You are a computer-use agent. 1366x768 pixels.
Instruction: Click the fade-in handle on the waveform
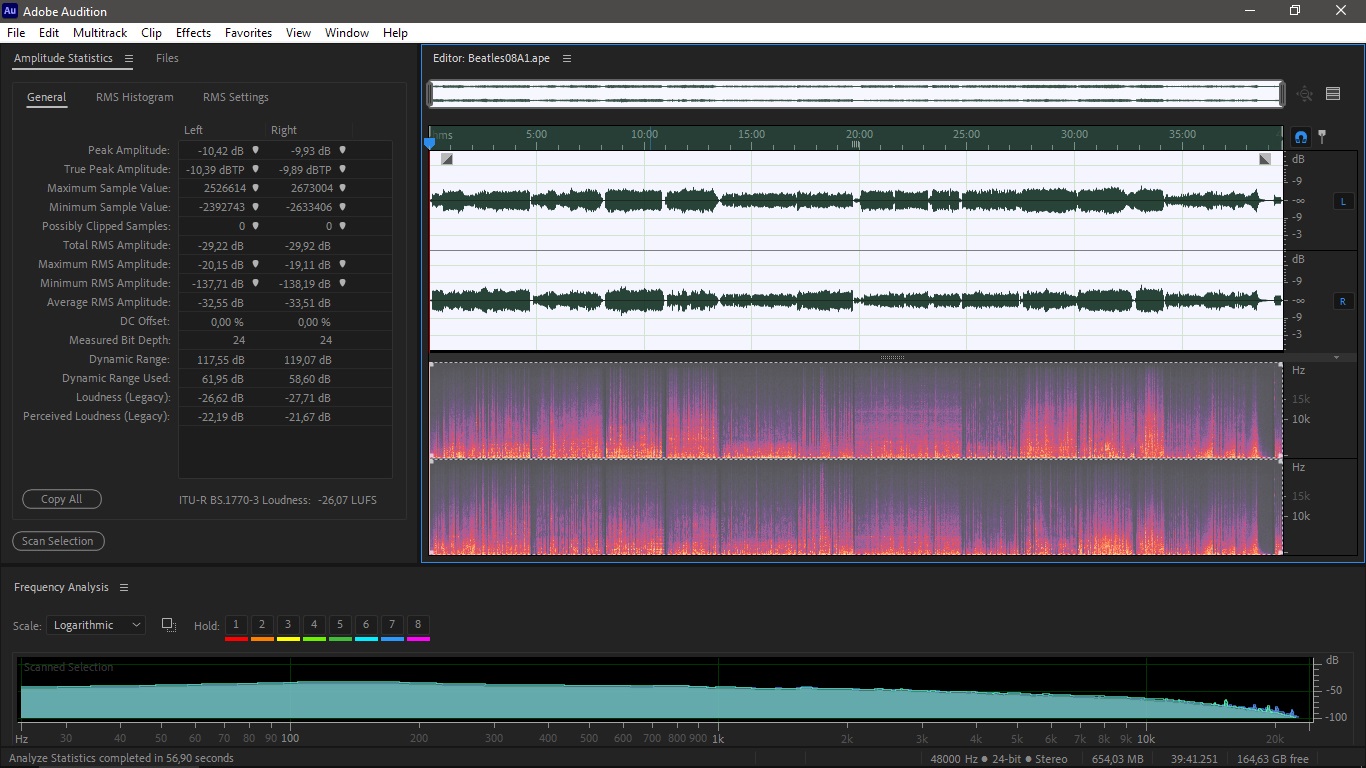pyautogui.click(x=447, y=159)
